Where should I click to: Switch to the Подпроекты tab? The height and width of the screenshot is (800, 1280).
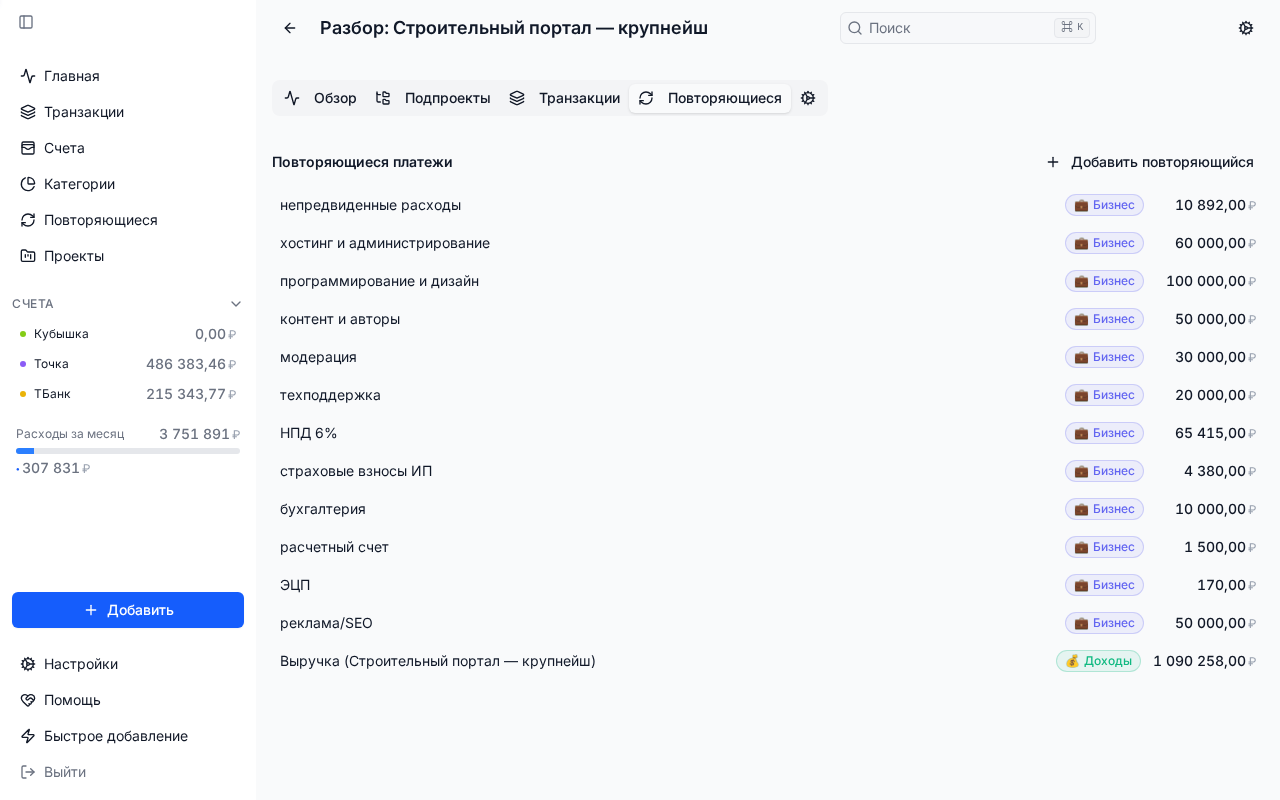click(x=434, y=98)
